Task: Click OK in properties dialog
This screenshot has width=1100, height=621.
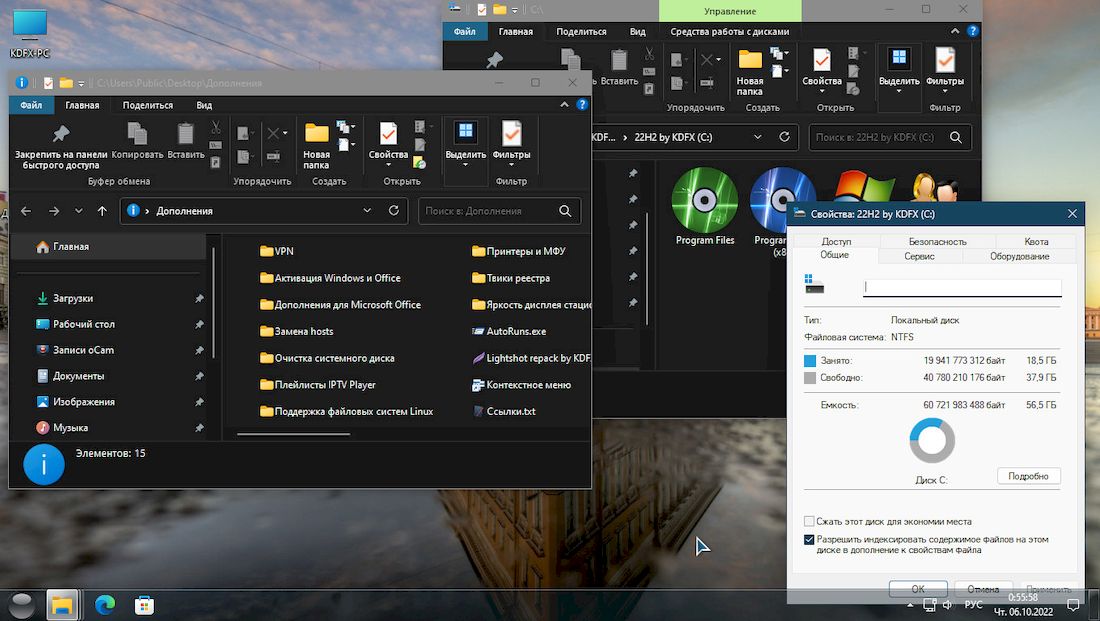Action: coord(918,589)
